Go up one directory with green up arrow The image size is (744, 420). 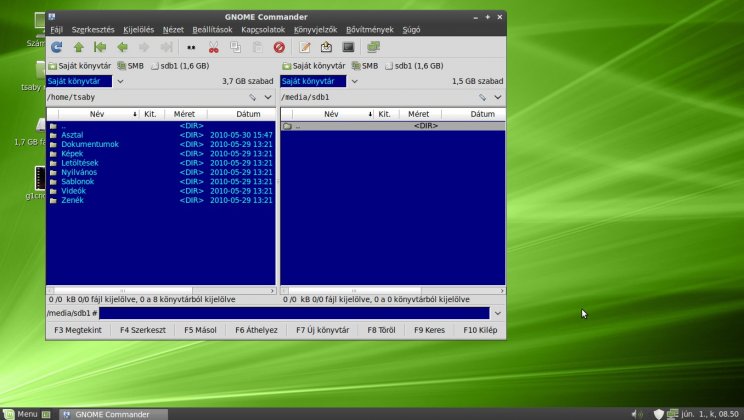coord(79,47)
